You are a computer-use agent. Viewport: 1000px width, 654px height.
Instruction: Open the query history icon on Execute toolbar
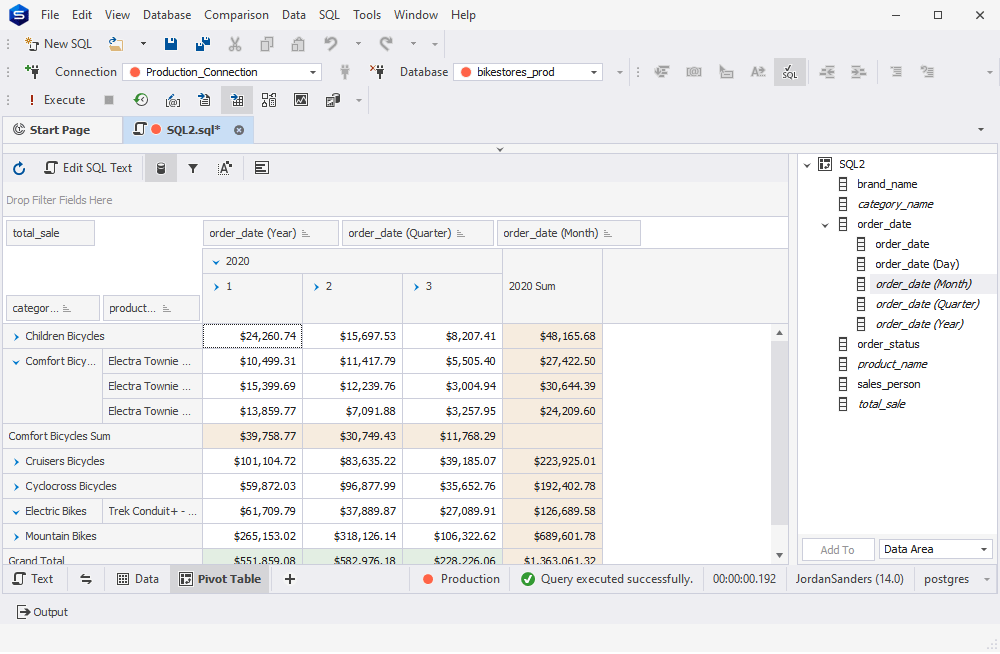pyautogui.click(x=141, y=100)
